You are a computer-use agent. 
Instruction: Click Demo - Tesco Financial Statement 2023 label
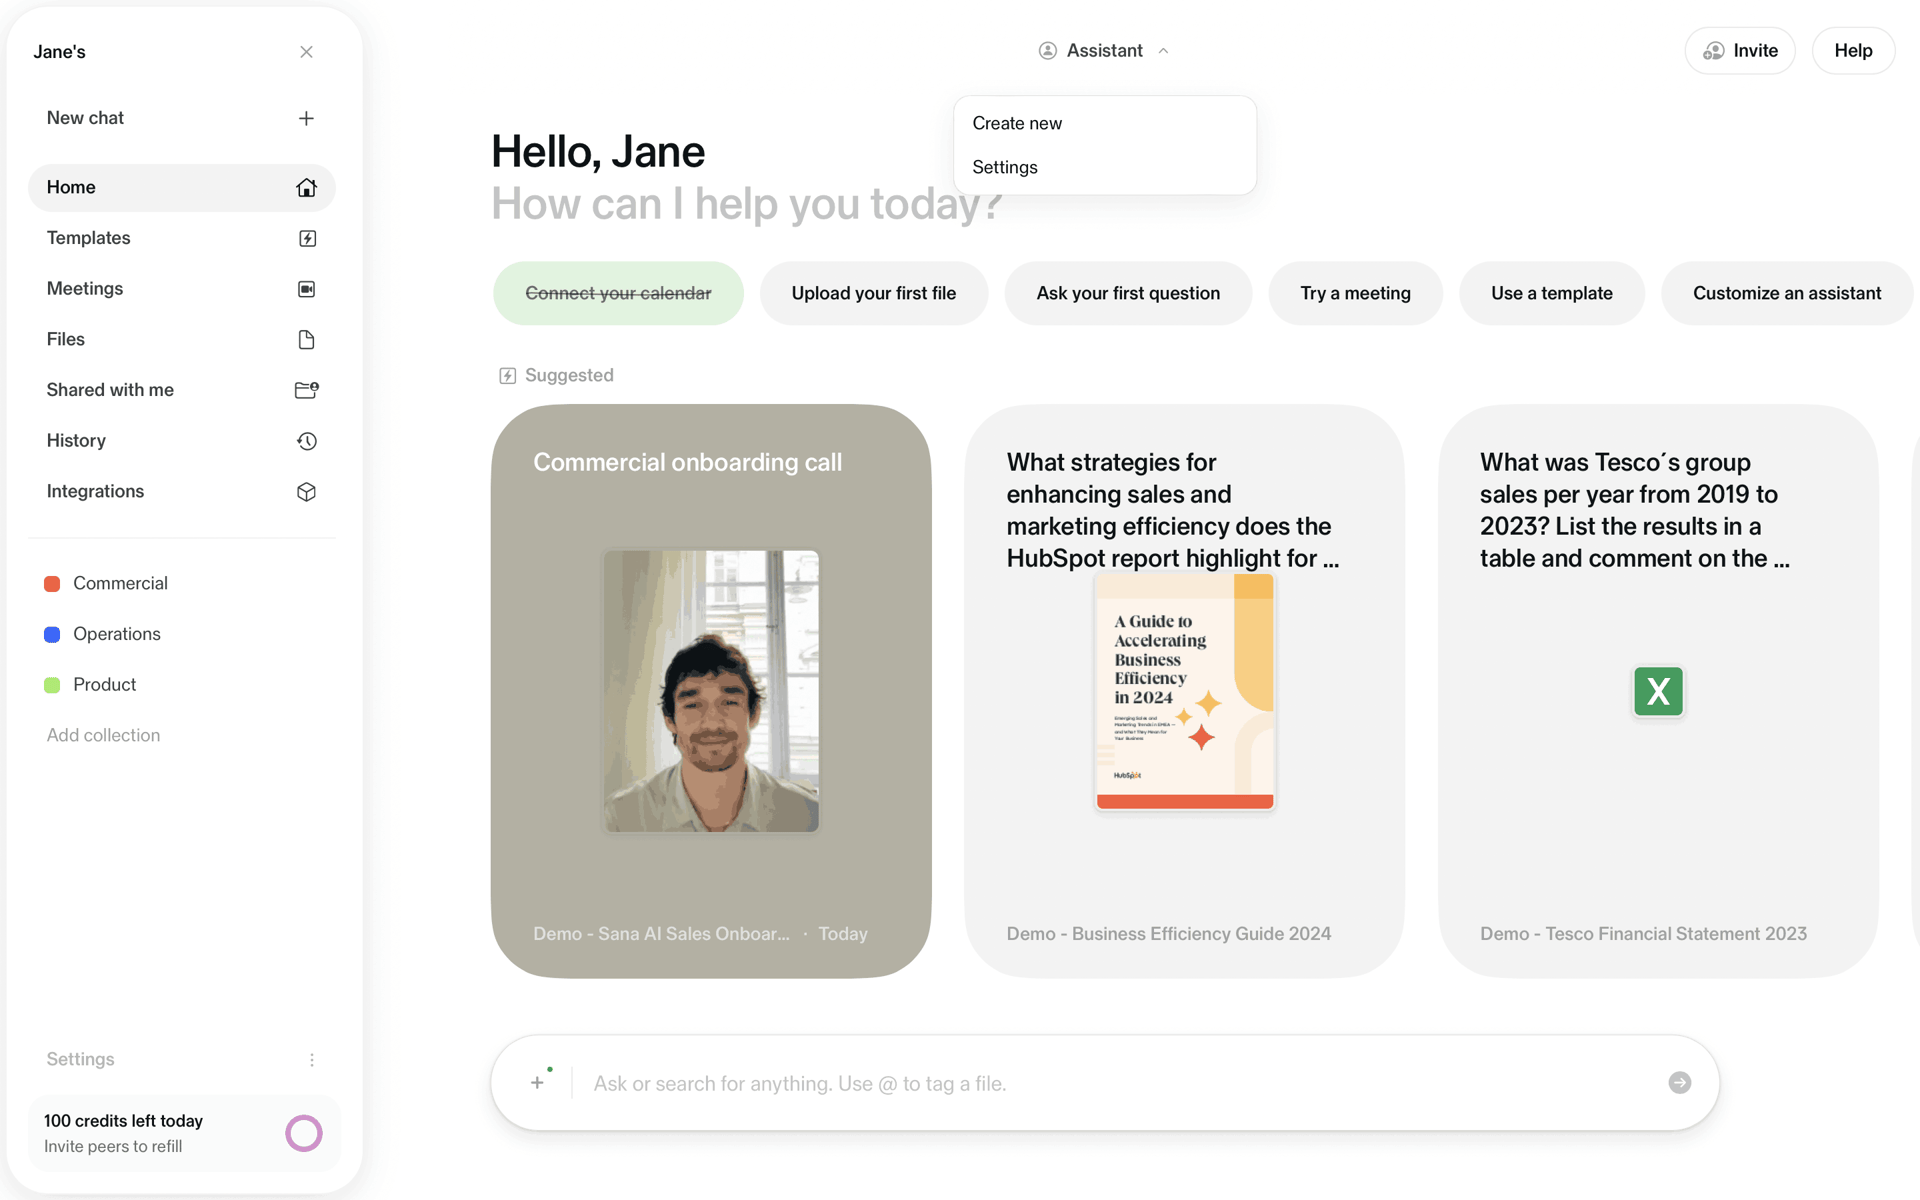1643,934
